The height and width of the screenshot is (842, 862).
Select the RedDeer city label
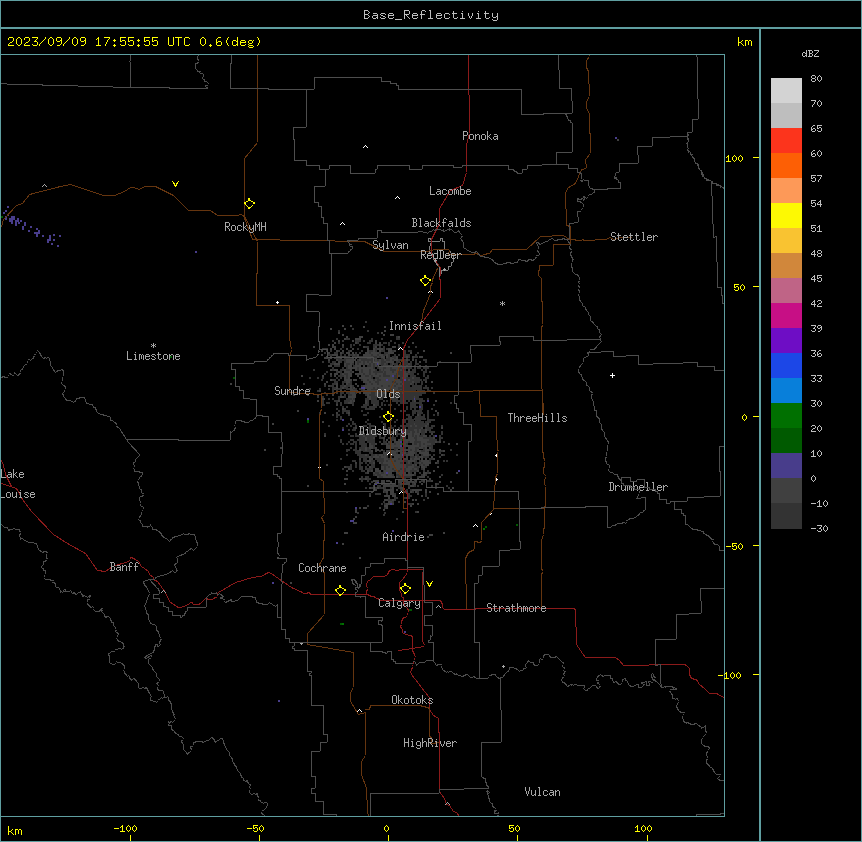pyautogui.click(x=440, y=255)
